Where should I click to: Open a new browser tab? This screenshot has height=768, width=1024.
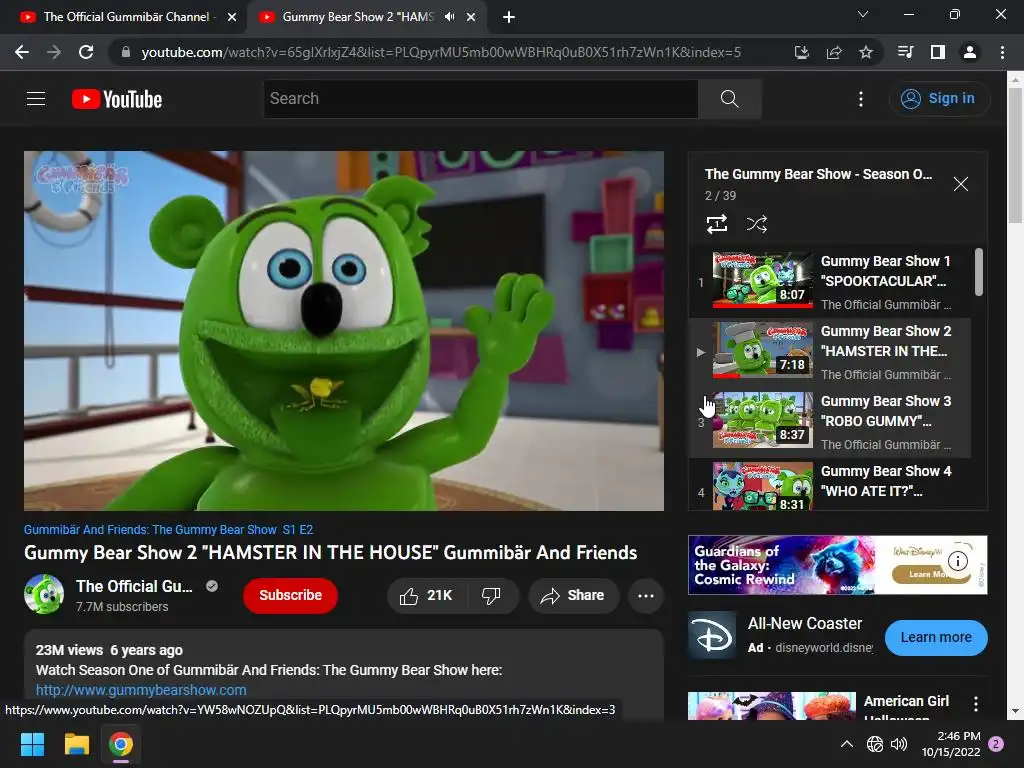pos(509,18)
